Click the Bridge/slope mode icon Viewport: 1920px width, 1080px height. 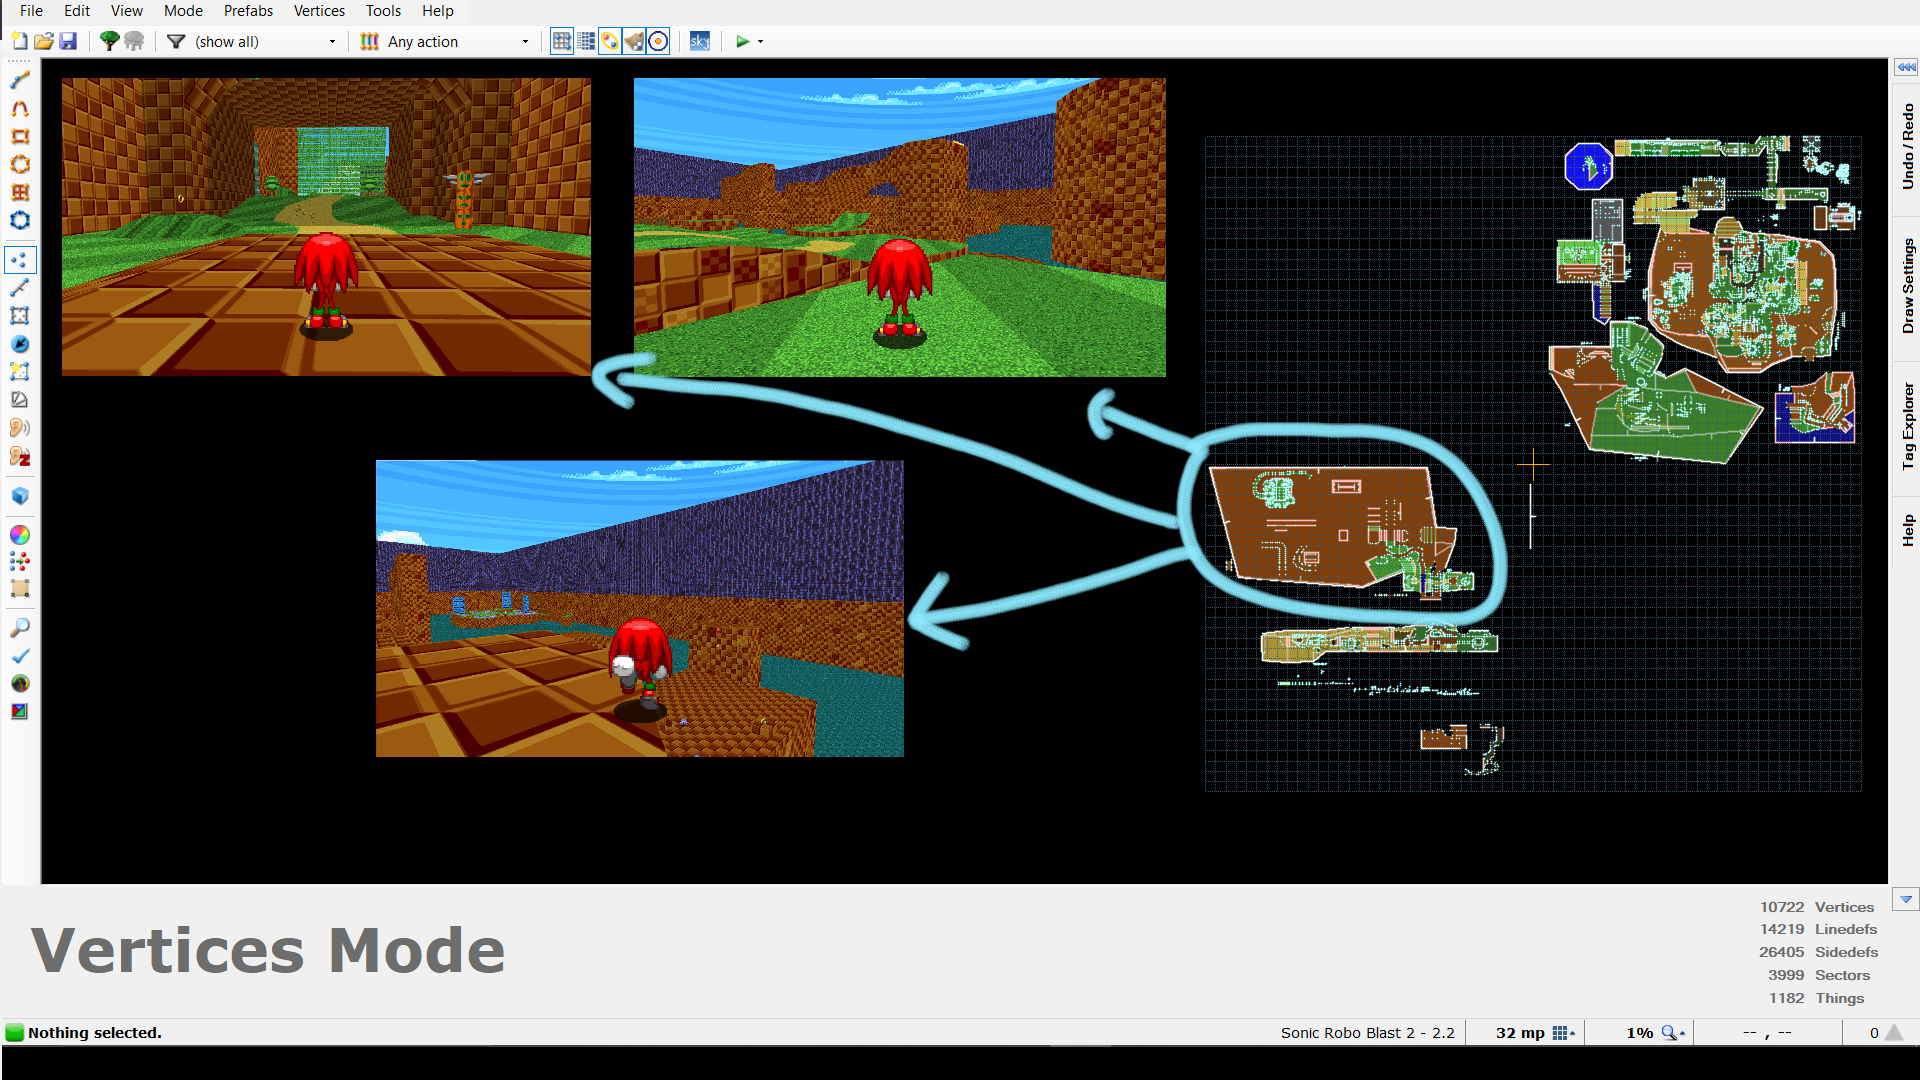[20, 400]
